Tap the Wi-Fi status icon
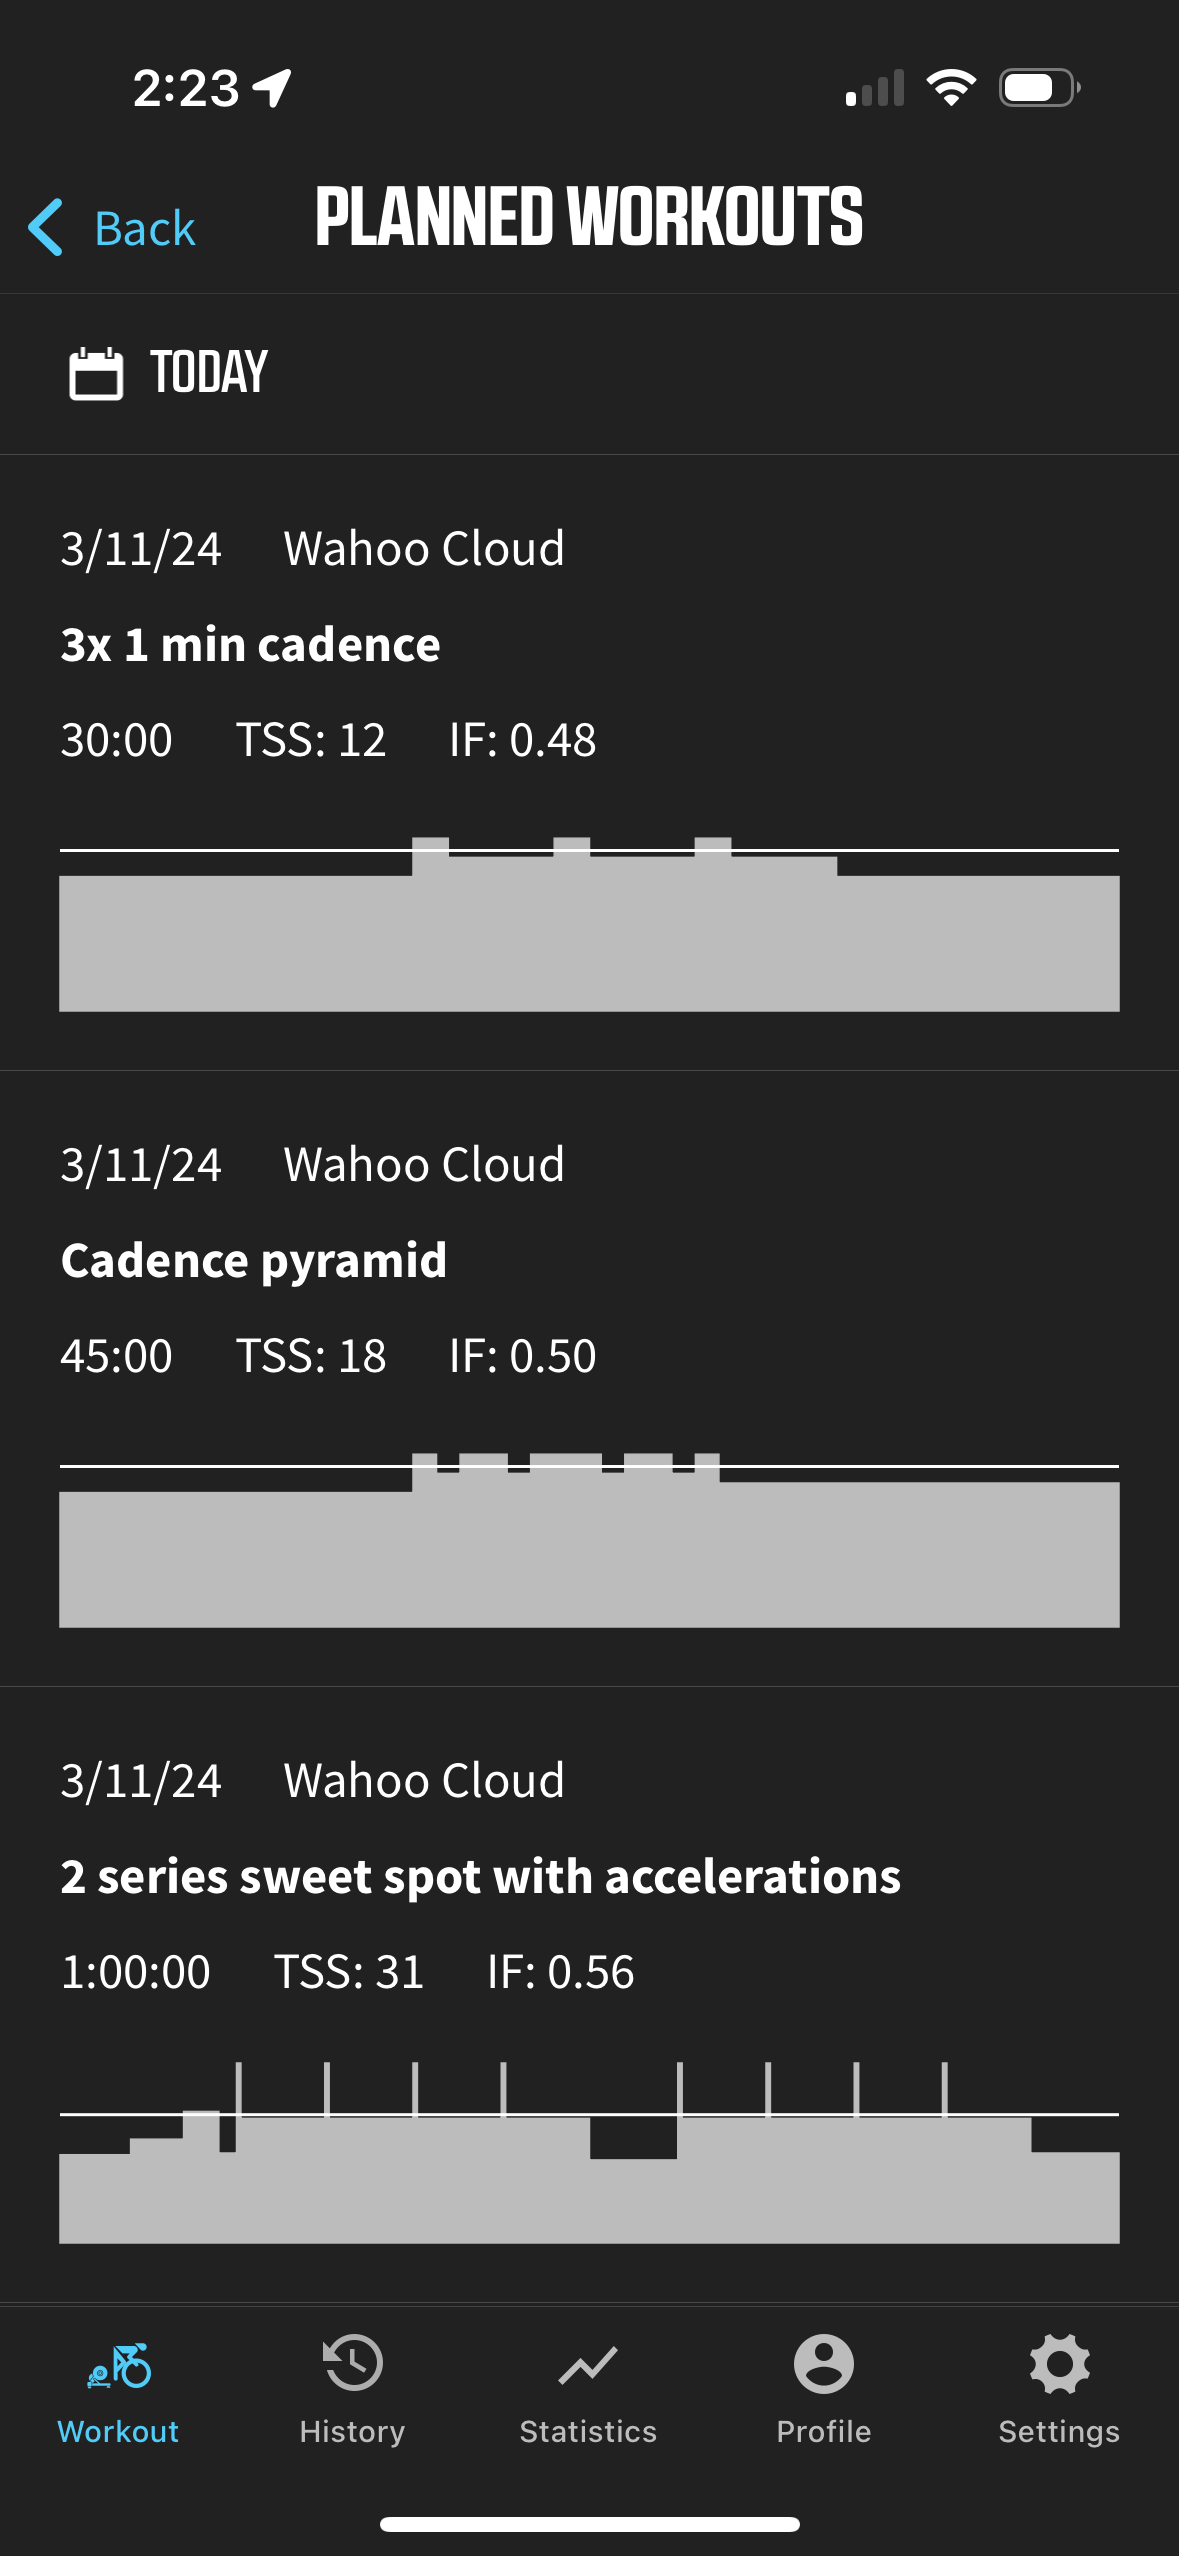The width and height of the screenshot is (1179, 2556). (951, 88)
